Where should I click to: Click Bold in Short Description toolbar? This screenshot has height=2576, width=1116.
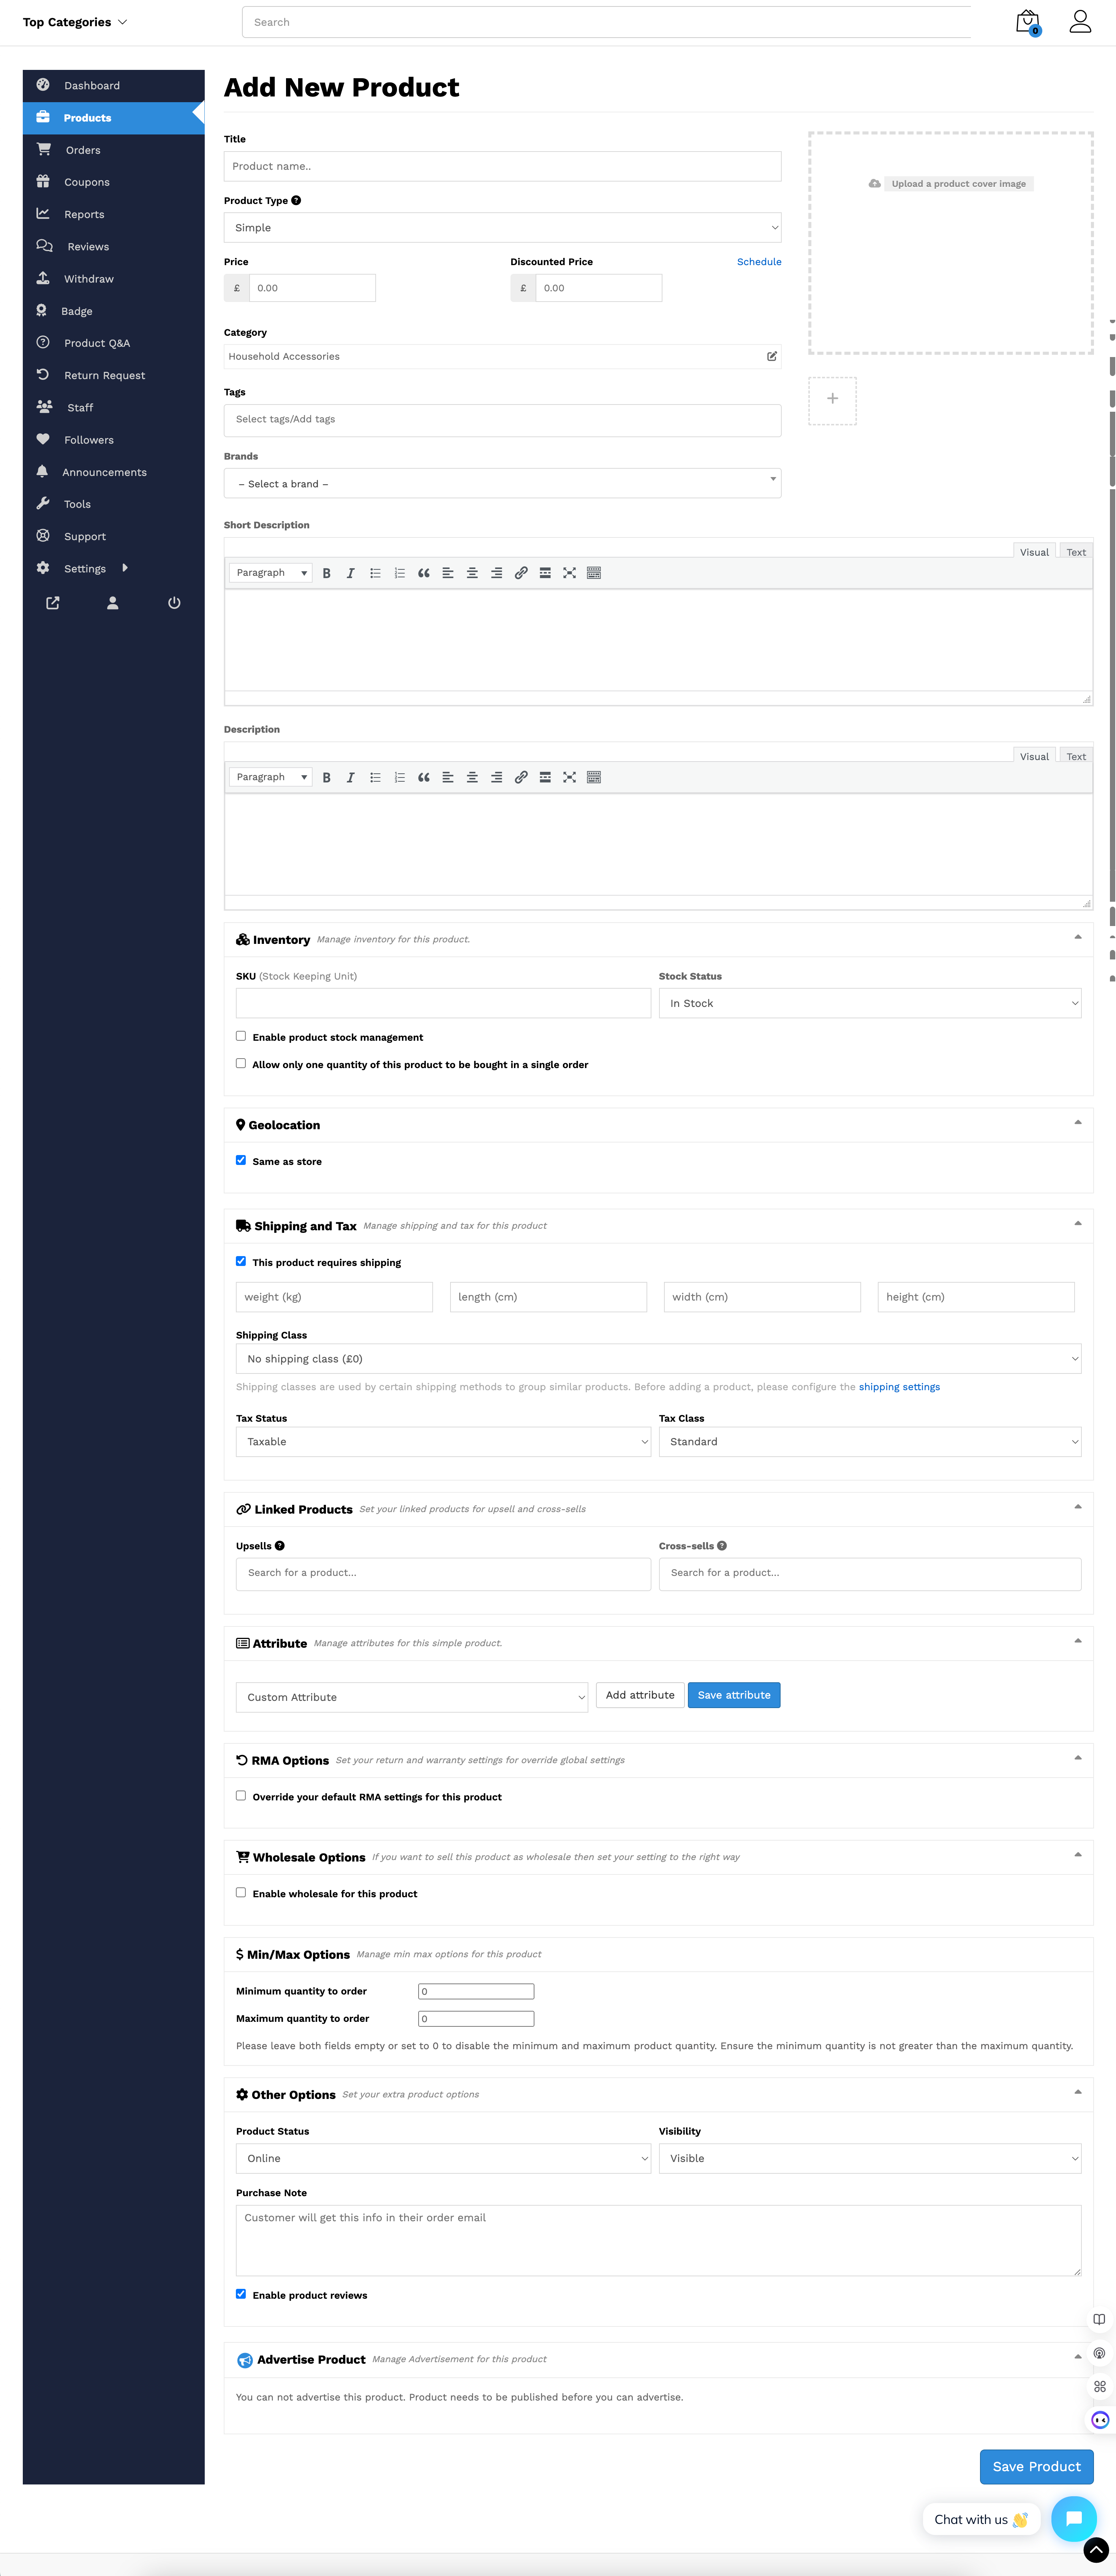coord(326,573)
